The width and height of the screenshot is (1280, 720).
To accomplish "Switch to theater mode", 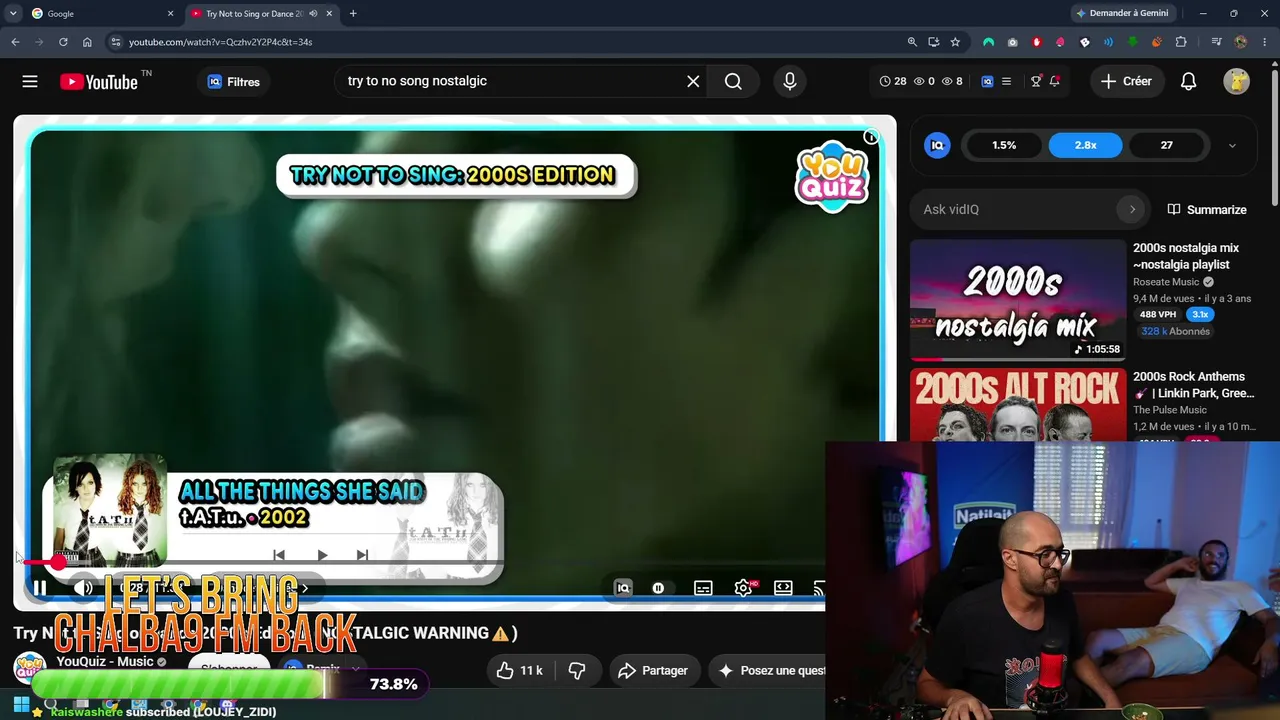I will 783,588.
